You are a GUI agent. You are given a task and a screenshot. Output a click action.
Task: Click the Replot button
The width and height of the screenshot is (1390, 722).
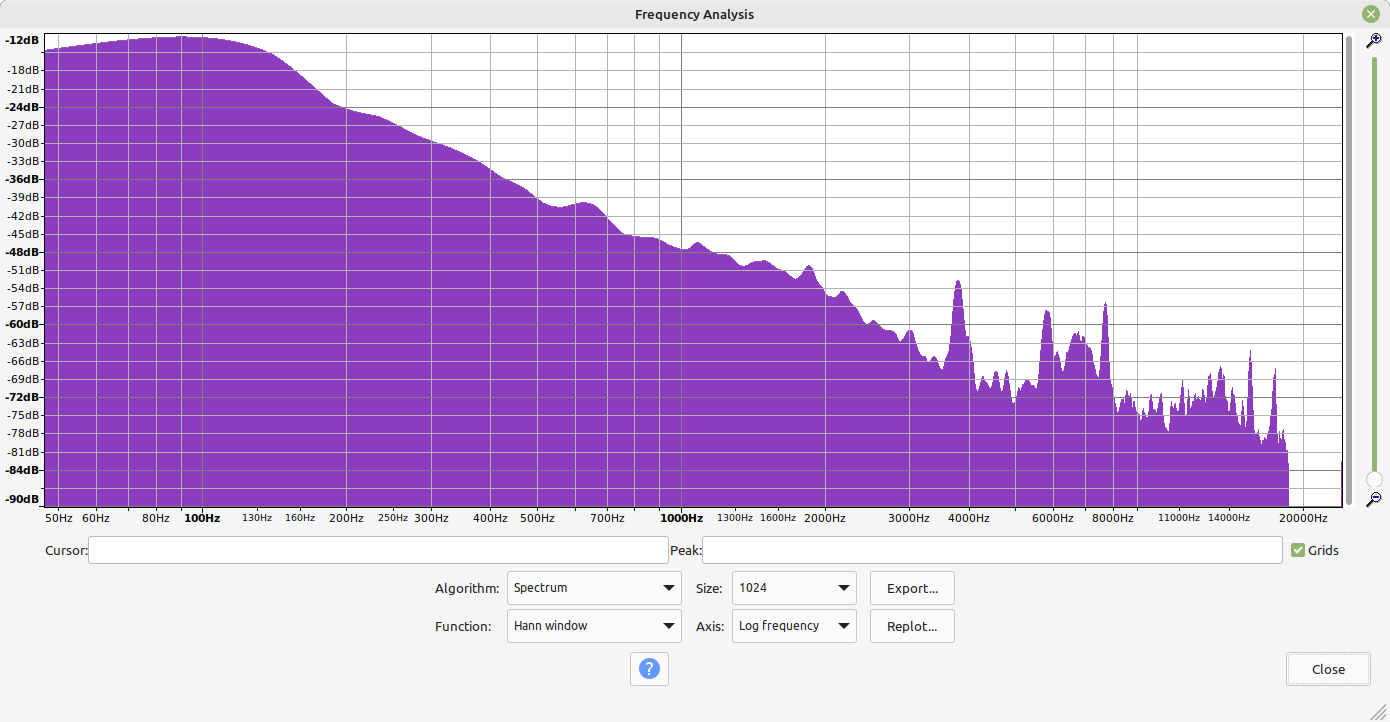click(x=911, y=625)
